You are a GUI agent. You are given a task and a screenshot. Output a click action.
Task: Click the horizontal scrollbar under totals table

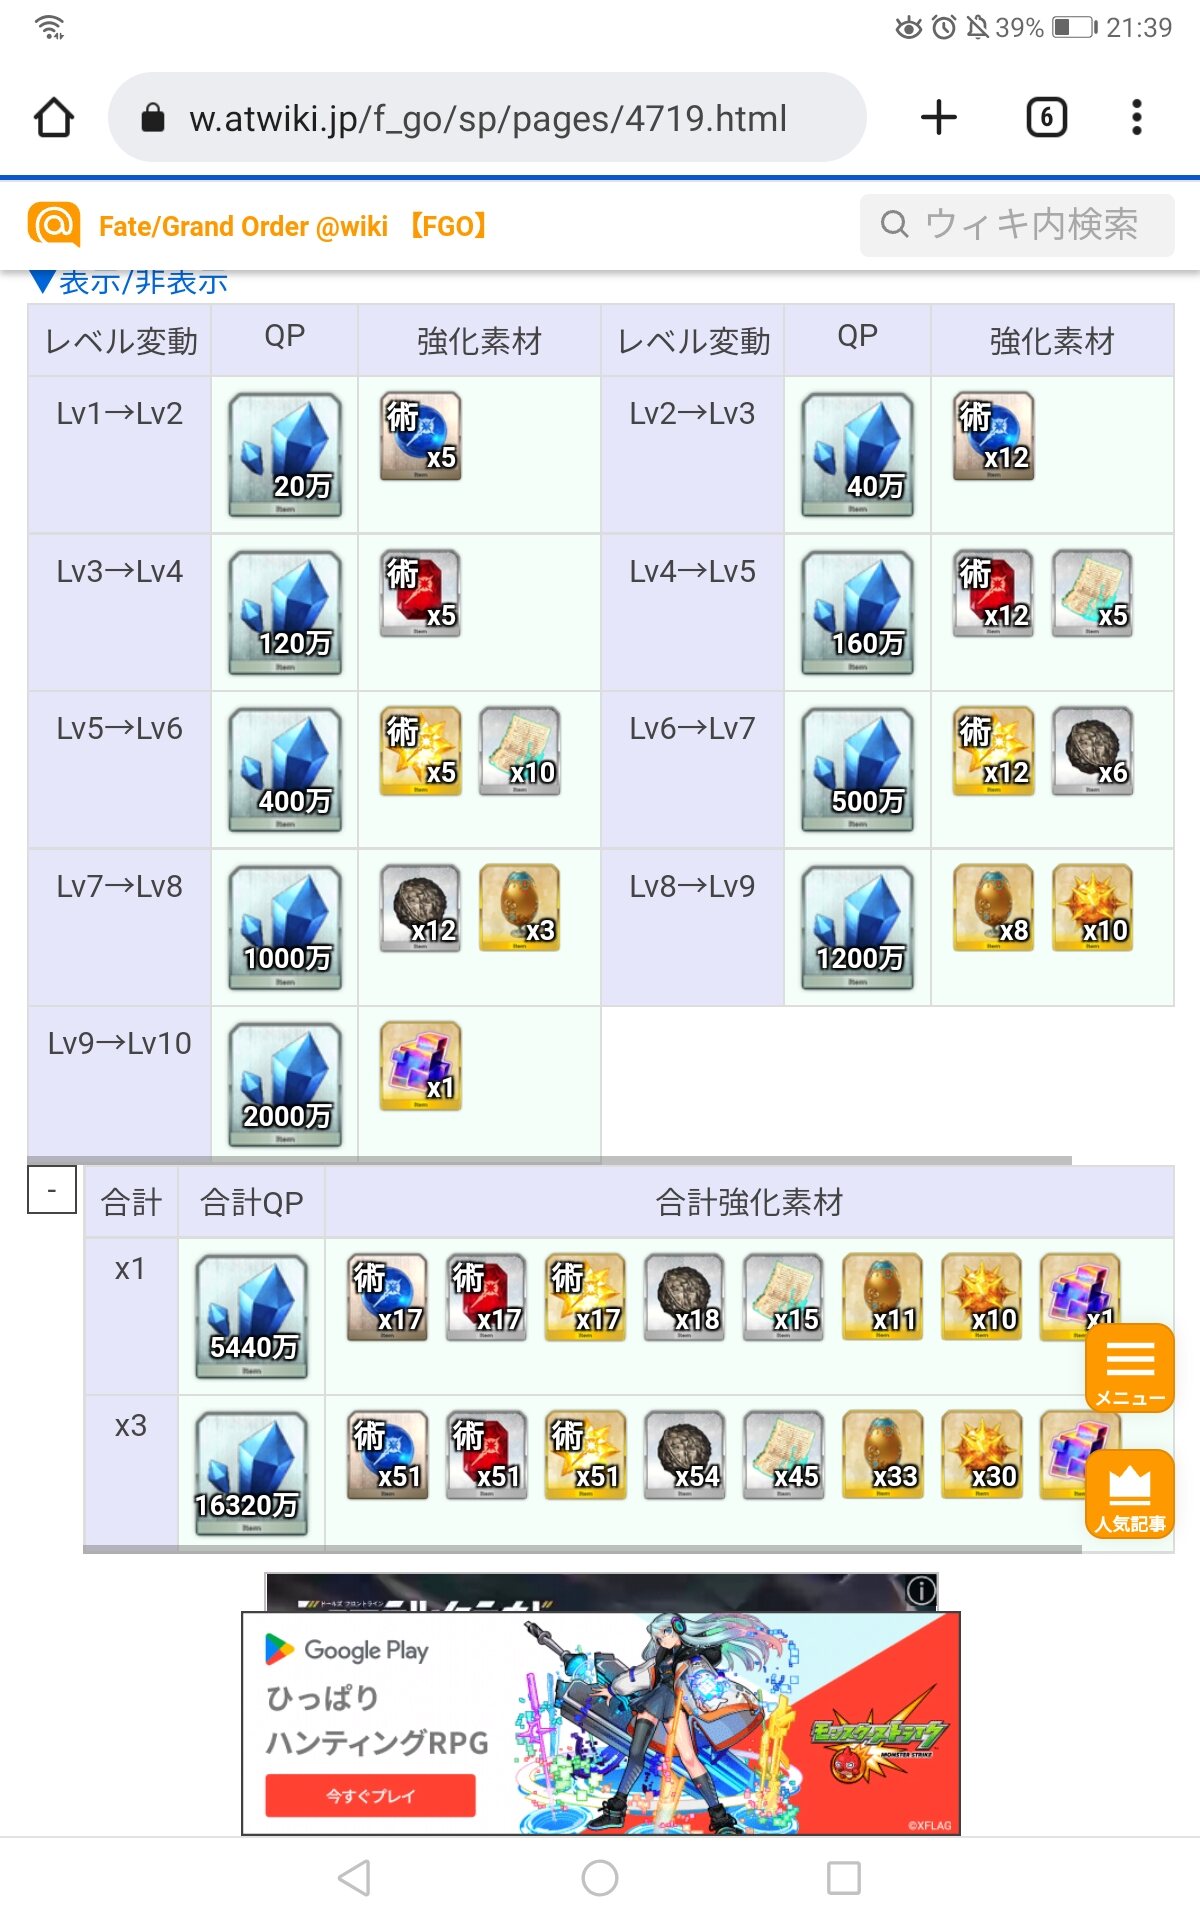pos(582,1549)
